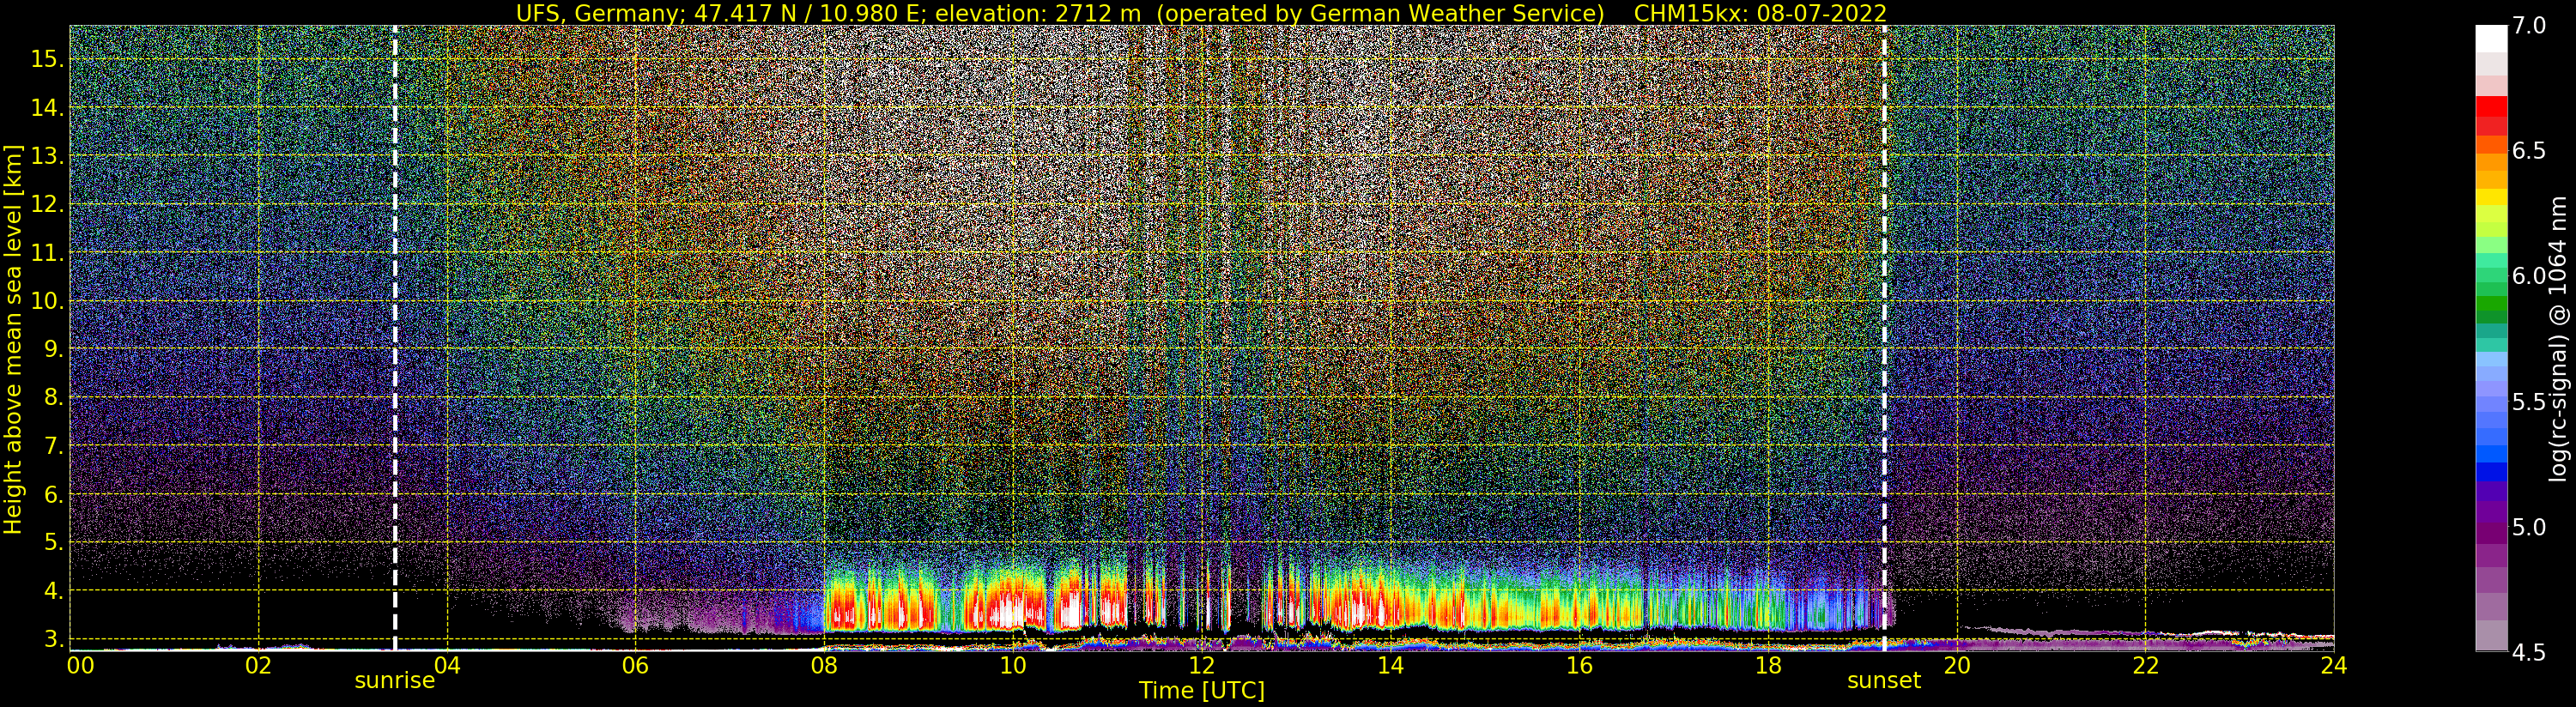Click the '4.5' colorbar scale value
Viewport: 2576px width, 707px height.
point(2527,652)
